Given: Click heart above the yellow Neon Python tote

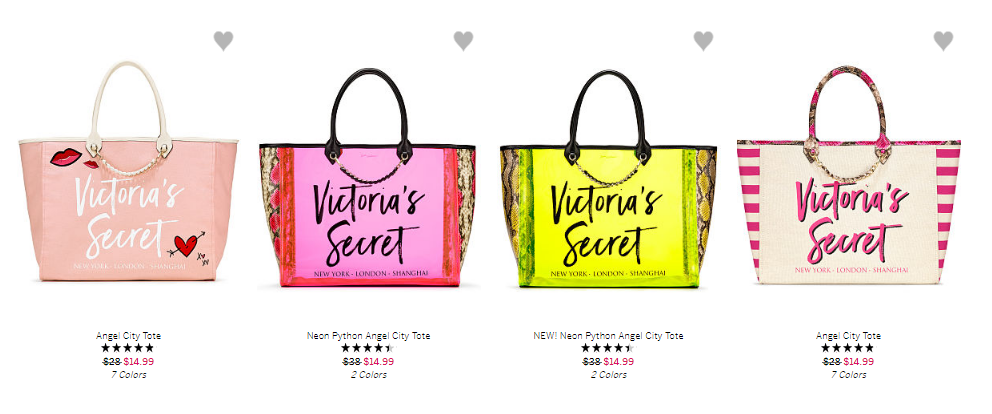Looking at the screenshot, I should (703, 41).
